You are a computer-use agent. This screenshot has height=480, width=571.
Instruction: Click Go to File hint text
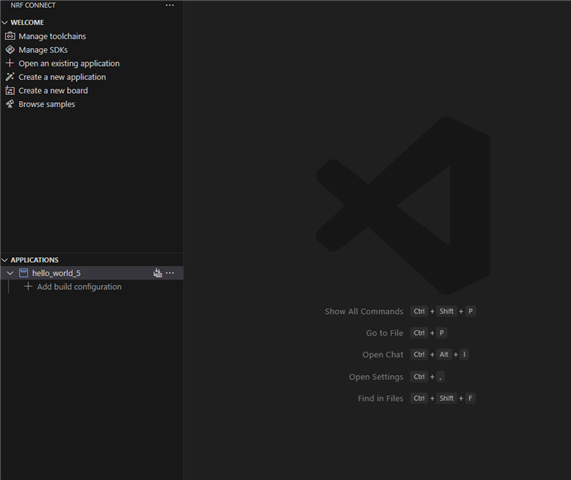coord(385,333)
